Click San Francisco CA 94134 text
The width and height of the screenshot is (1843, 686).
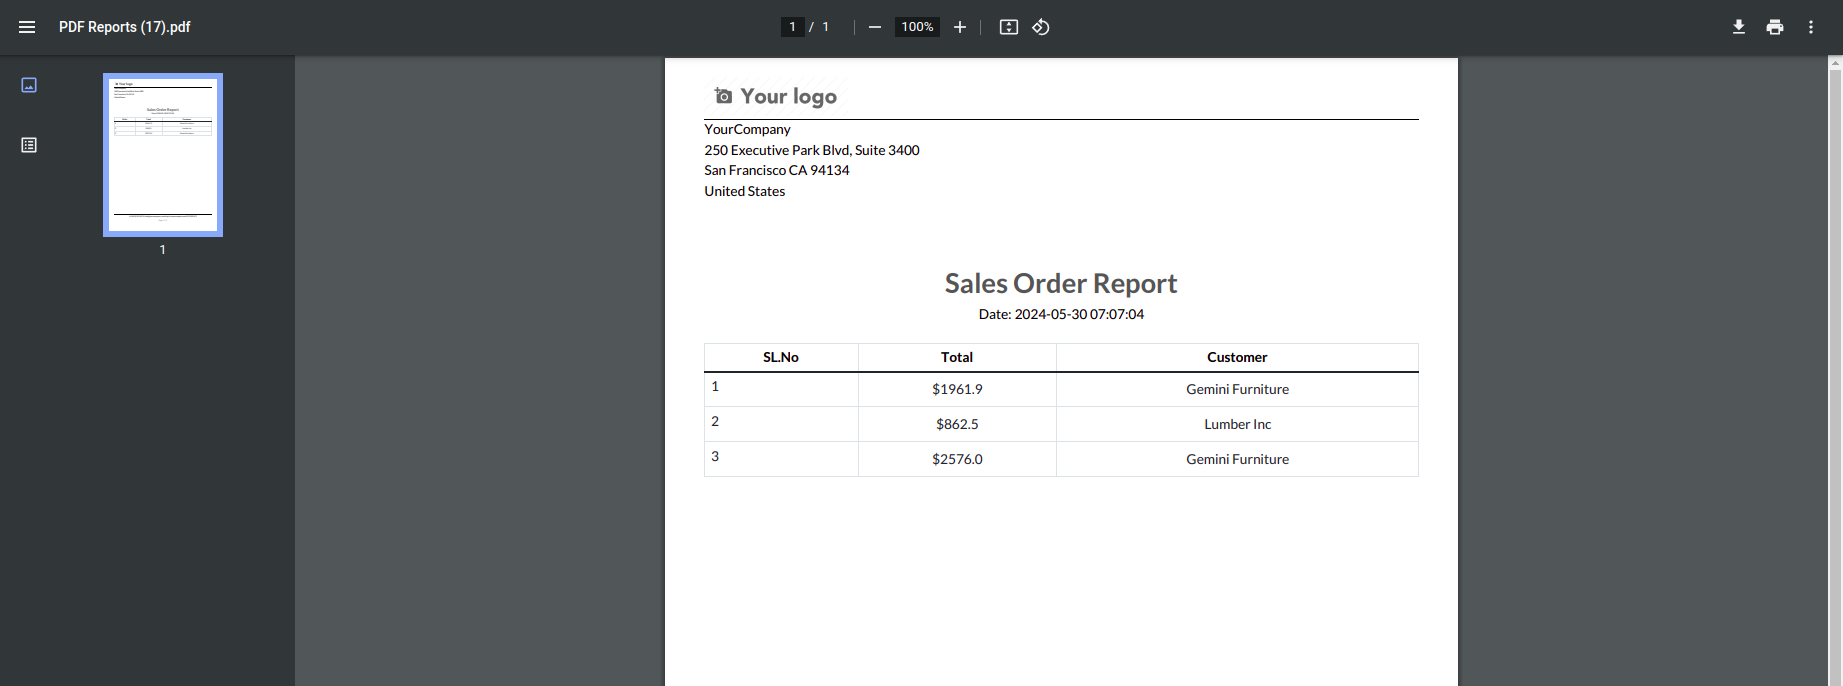pyautogui.click(x=776, y=170)
